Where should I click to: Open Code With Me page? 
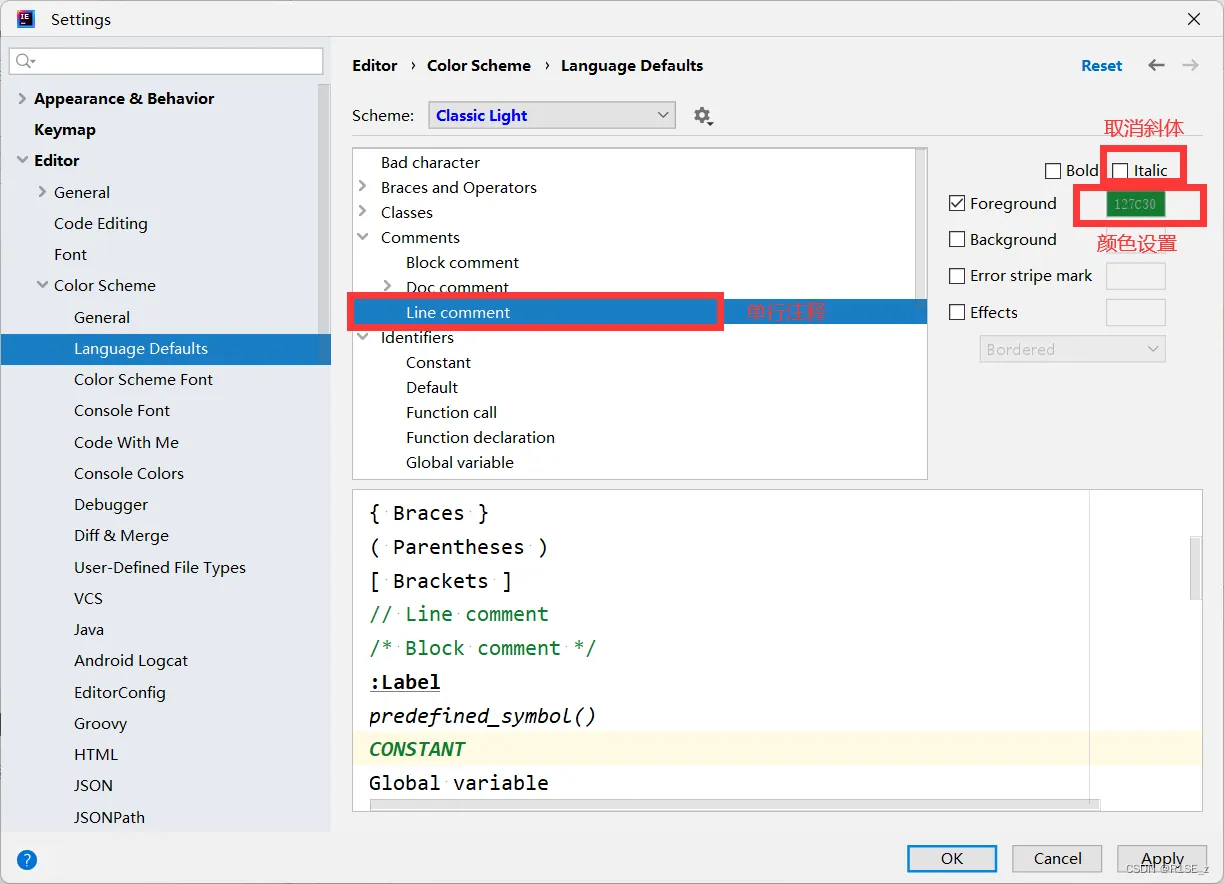tap(126, 443)
